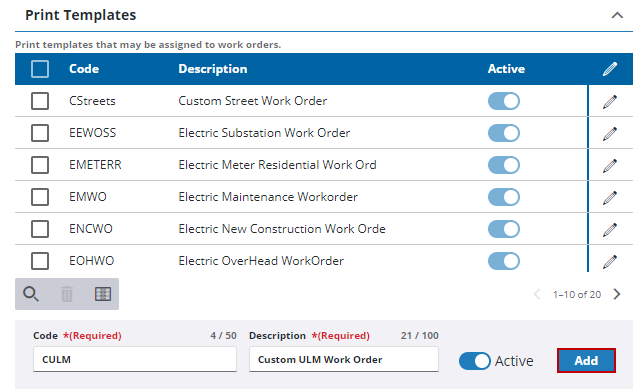
Task: Click the Description field with Custom ULM Work Order
Action: coord(344,359)
